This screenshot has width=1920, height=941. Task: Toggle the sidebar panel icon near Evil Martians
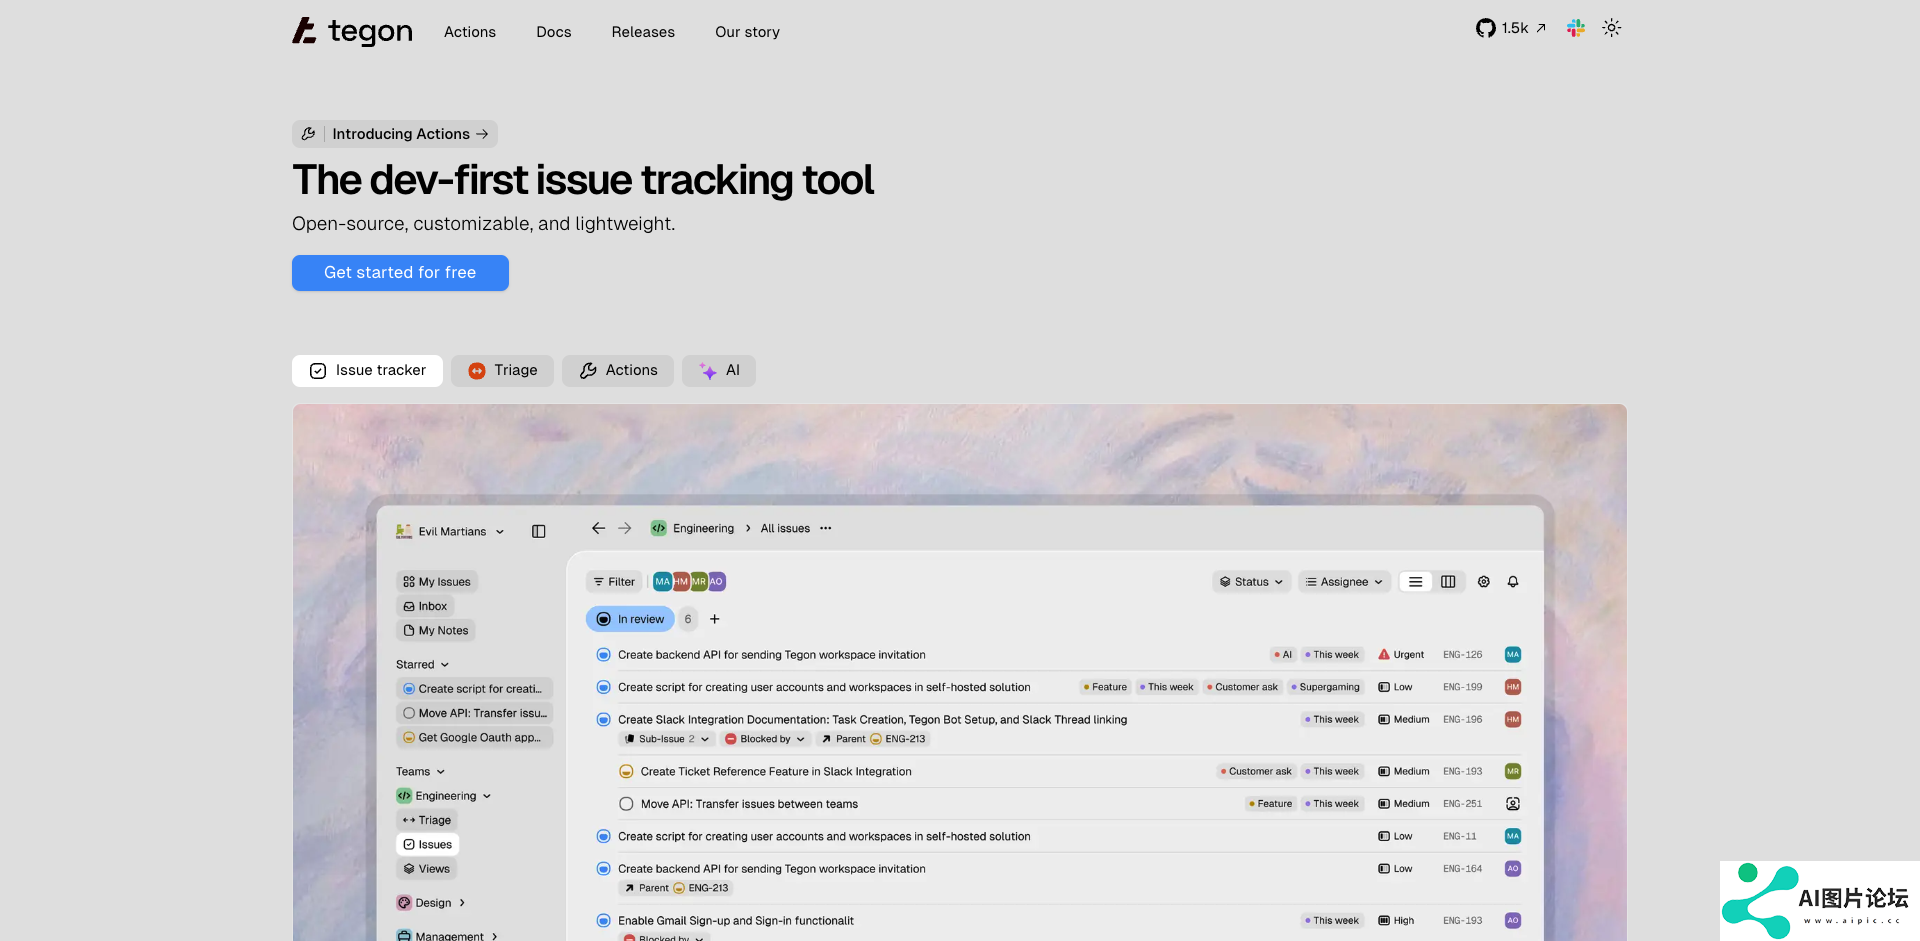coord(539,531)
